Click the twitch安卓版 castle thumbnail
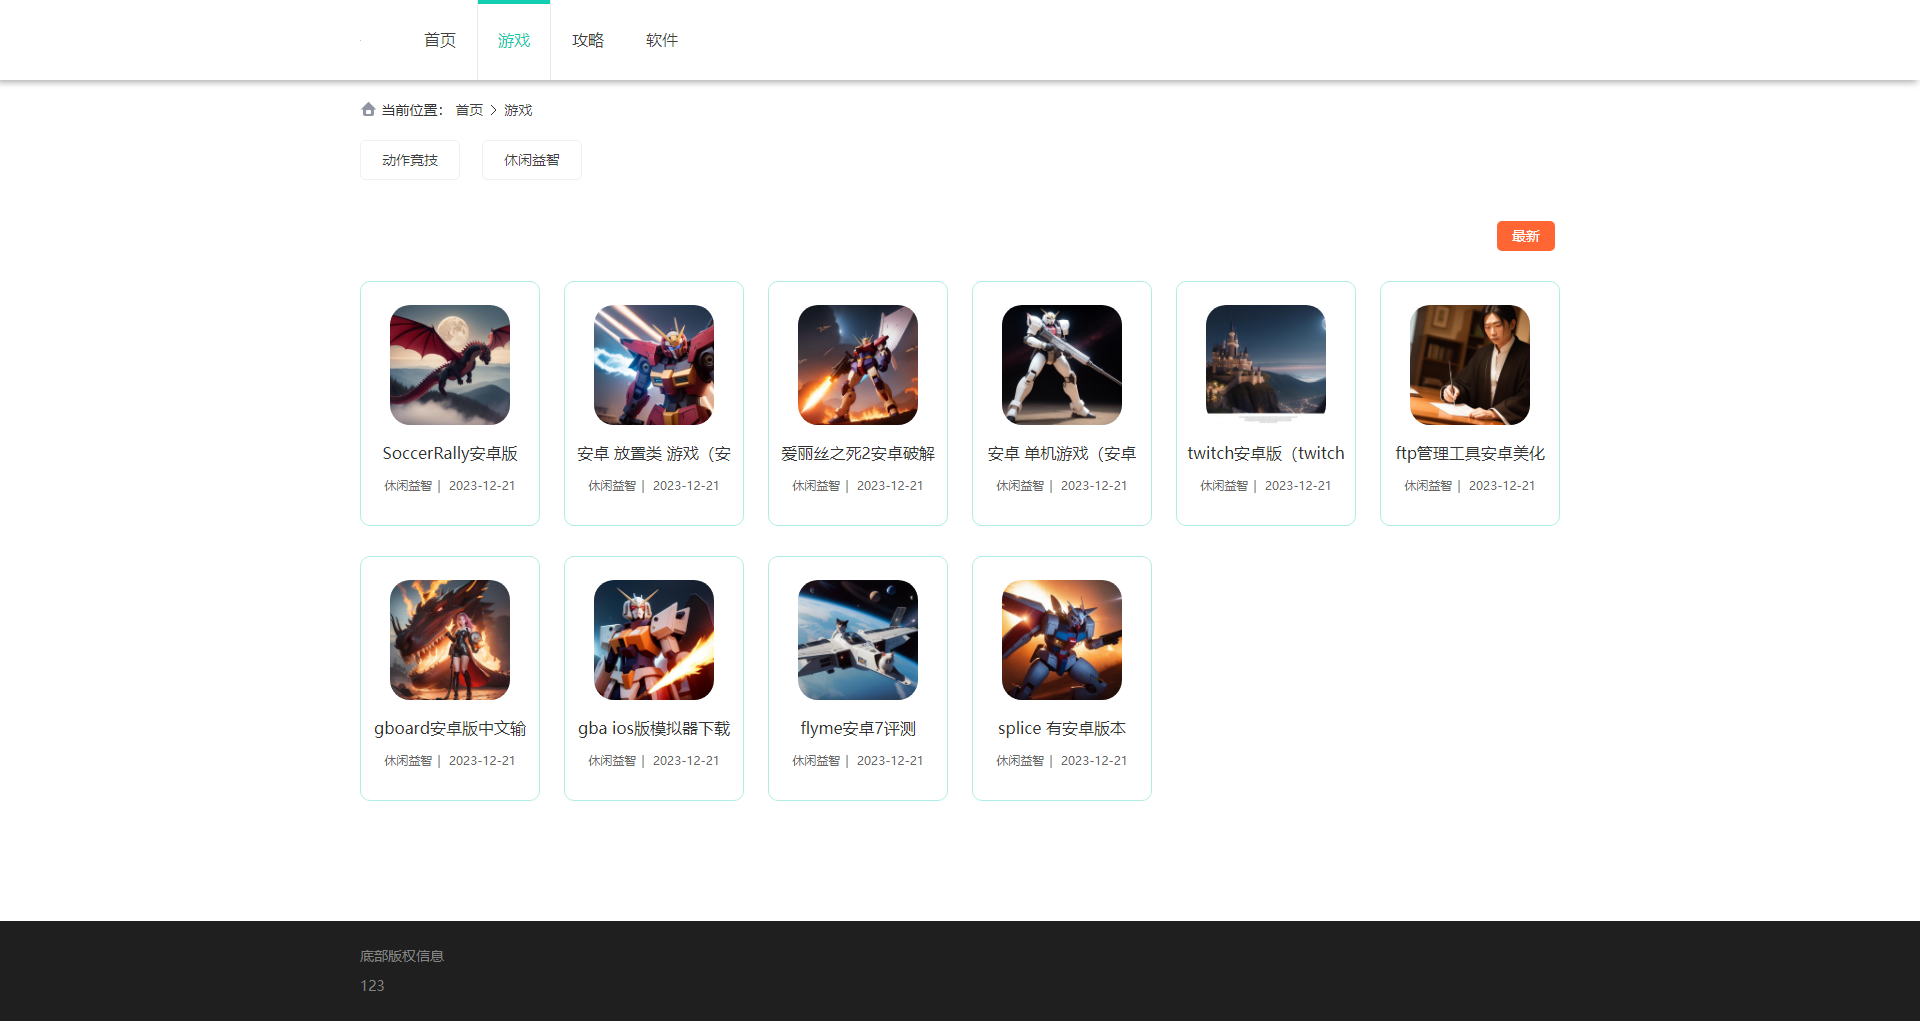The width and height of the screenshot is (1920, 1021). (x=1265, y=365)
